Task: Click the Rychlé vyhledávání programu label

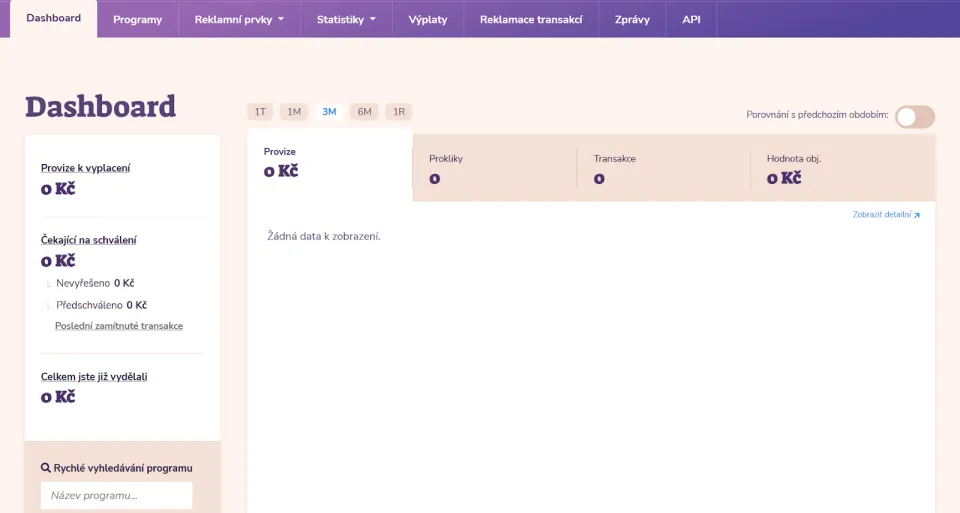Action: tap(123, 468)
